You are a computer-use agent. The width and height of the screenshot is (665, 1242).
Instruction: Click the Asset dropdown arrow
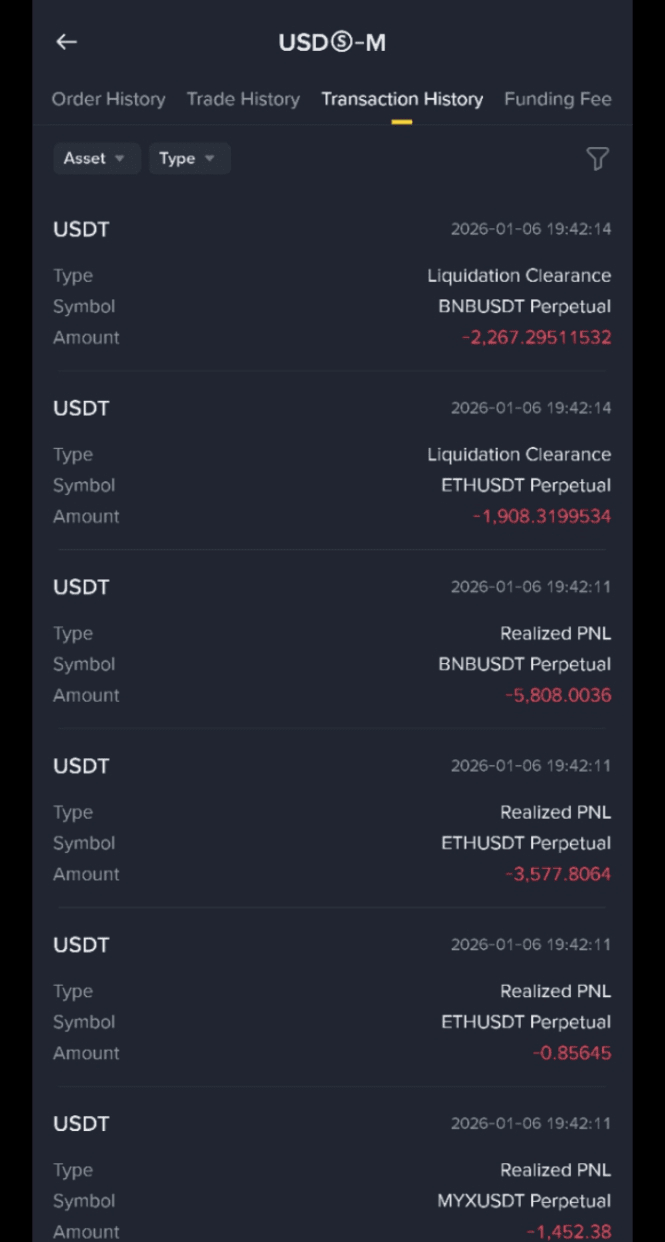pyautogui.click(x=120, y=159)
